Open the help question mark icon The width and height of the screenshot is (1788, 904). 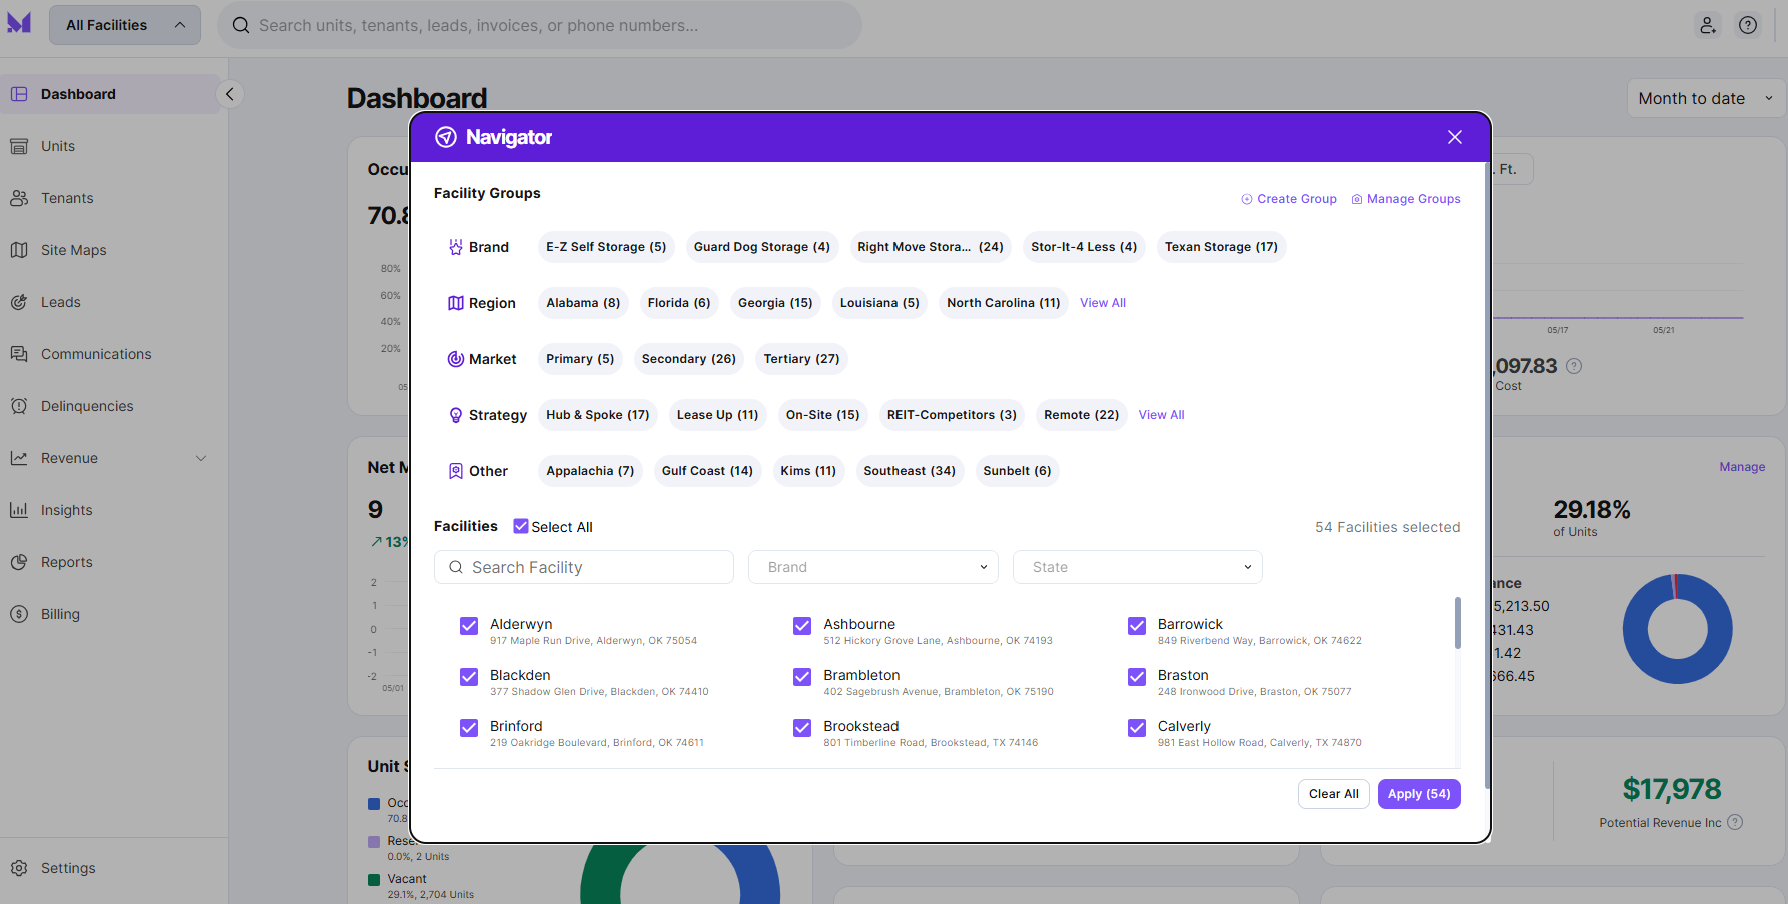pos(1748,25)
